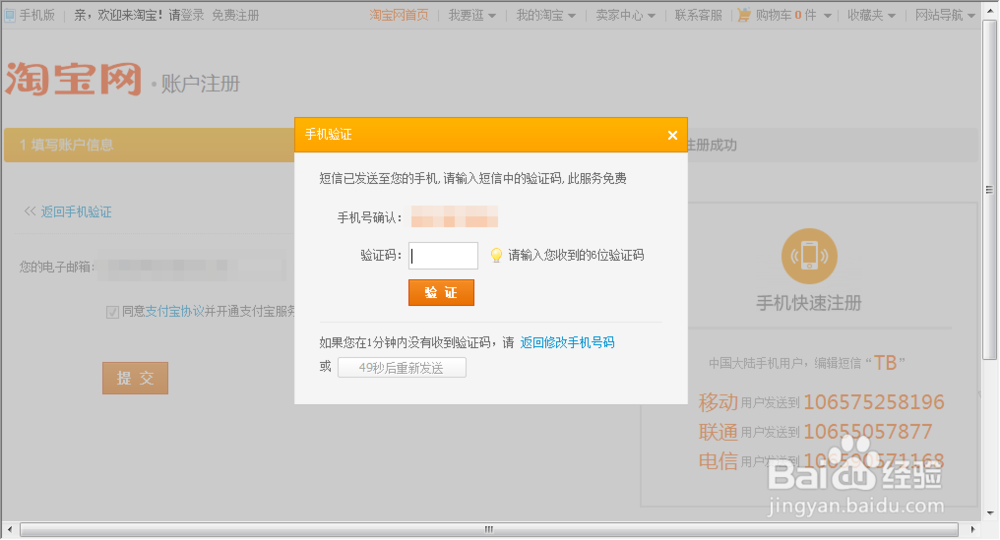
Task: Open the 收藏夹 menu
Action: click(x=871, y=15)
